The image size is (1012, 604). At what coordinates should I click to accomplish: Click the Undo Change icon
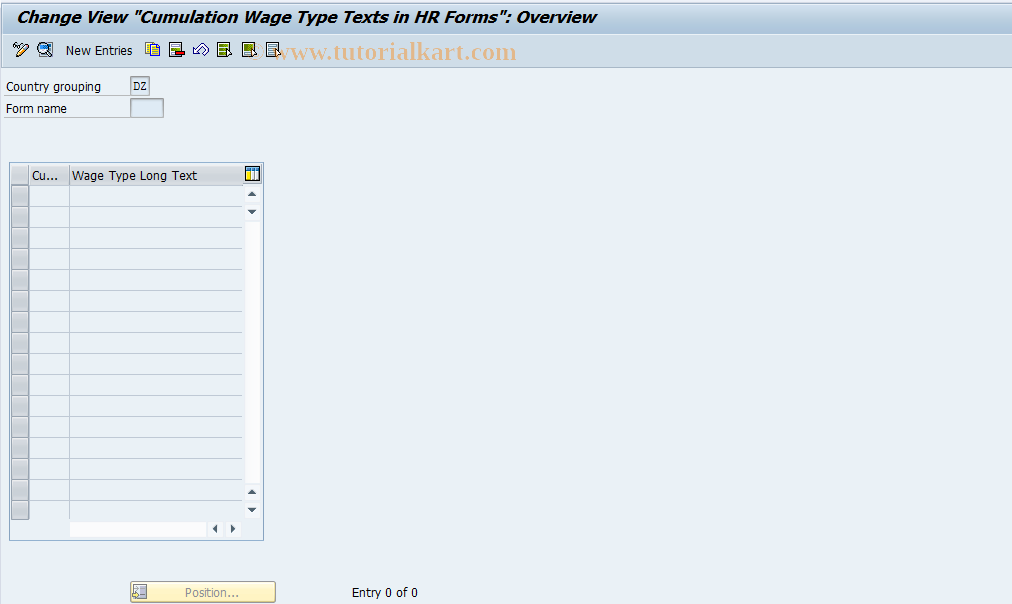(201, 50)
